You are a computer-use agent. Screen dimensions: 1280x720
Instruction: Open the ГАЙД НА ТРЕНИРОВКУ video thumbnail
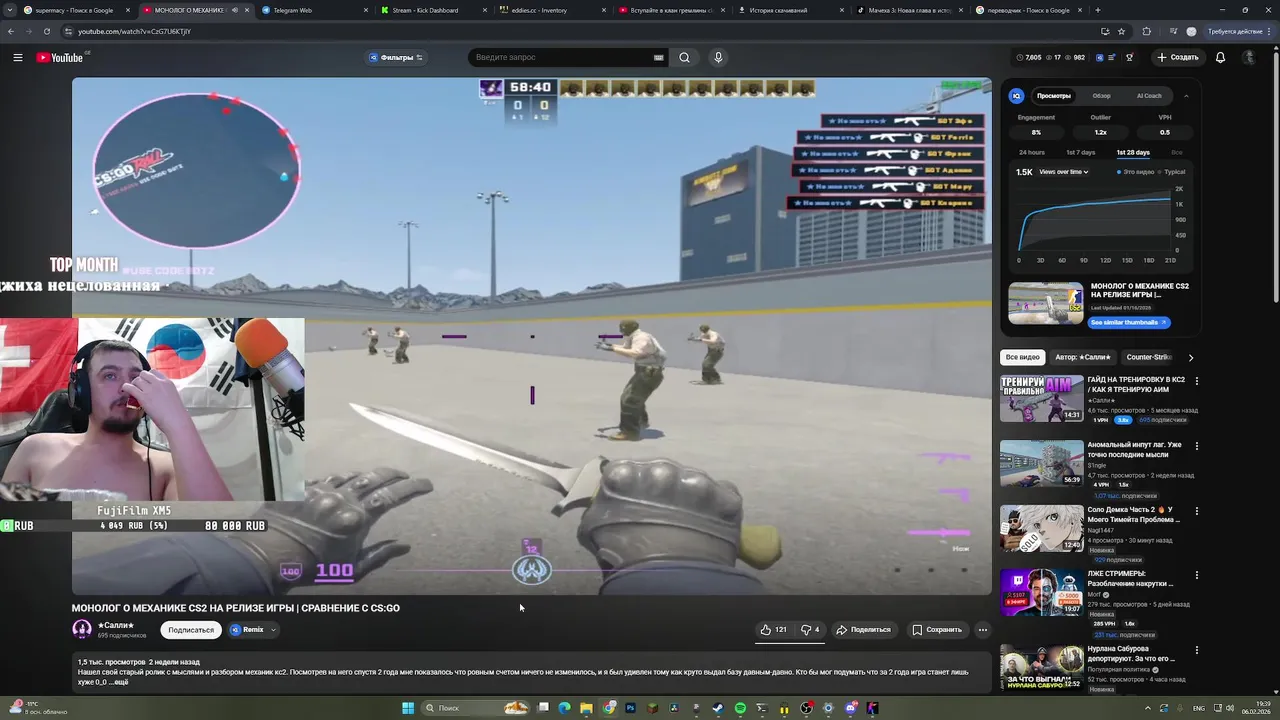[1042, 398]
